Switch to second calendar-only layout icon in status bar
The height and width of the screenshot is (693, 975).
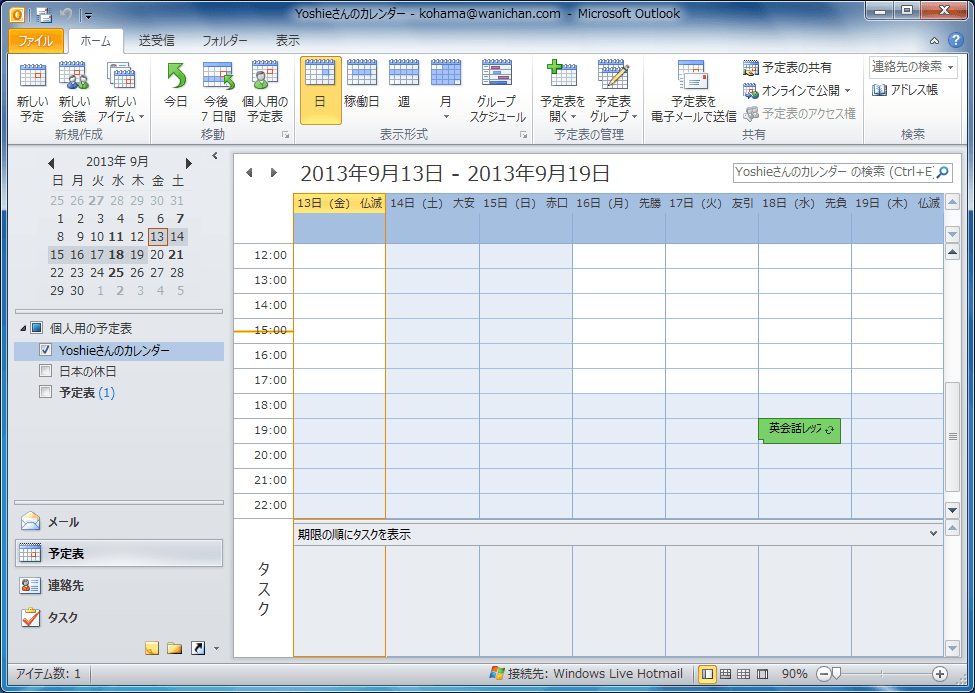726,674
